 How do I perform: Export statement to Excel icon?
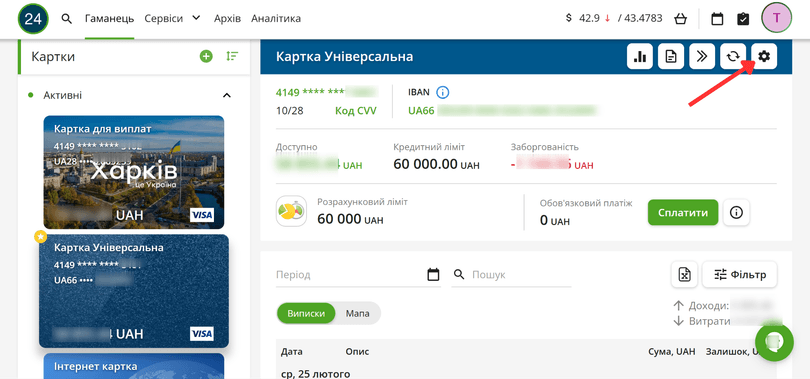[684, 274]
